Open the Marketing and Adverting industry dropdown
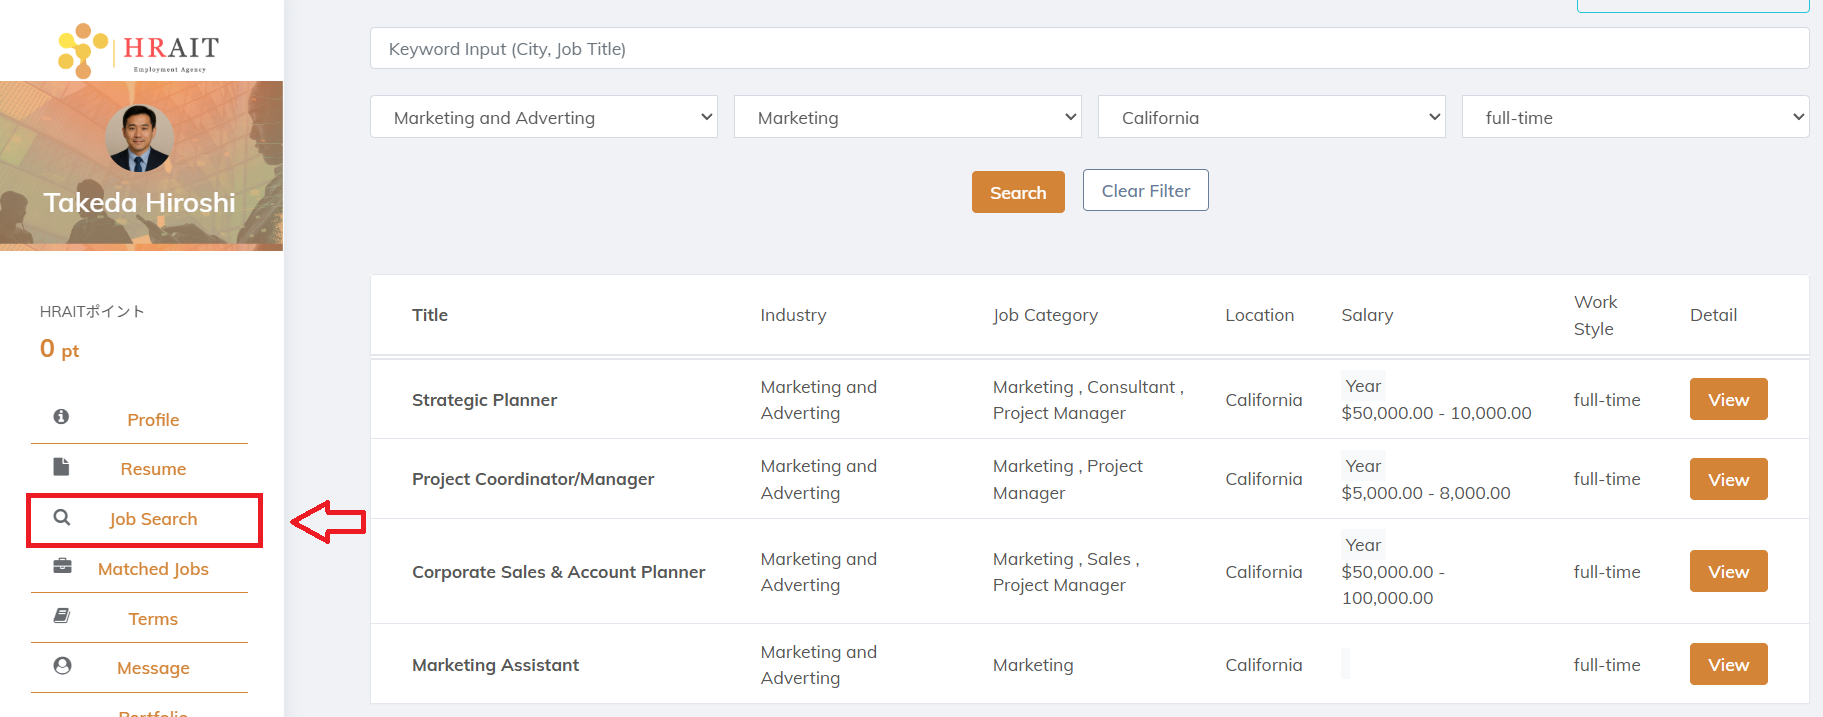The width and height of the screenshot is (1823, 717). [543, 117]
